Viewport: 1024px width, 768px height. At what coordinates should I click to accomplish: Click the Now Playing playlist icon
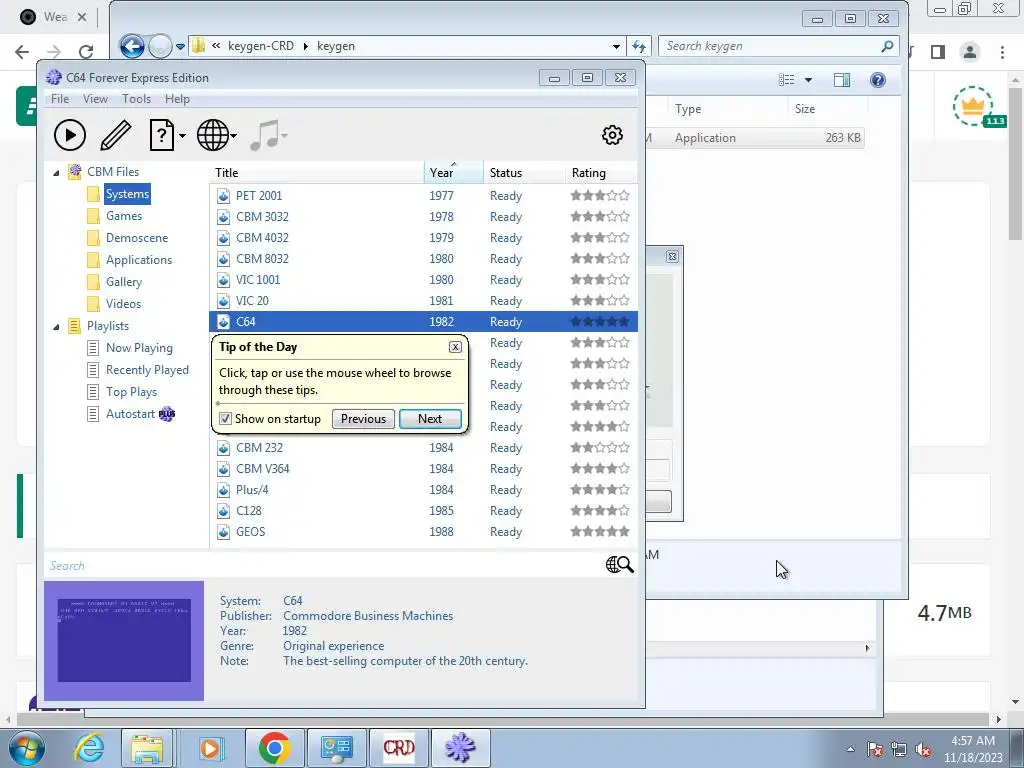coord(93,348)
